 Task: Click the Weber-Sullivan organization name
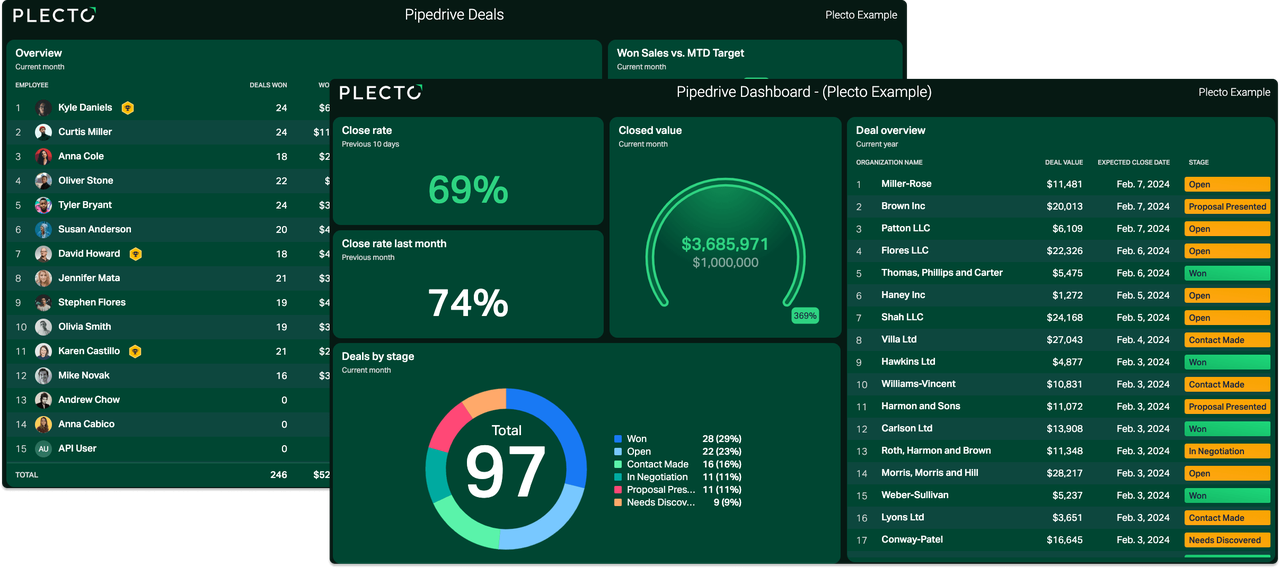[917, 495]
